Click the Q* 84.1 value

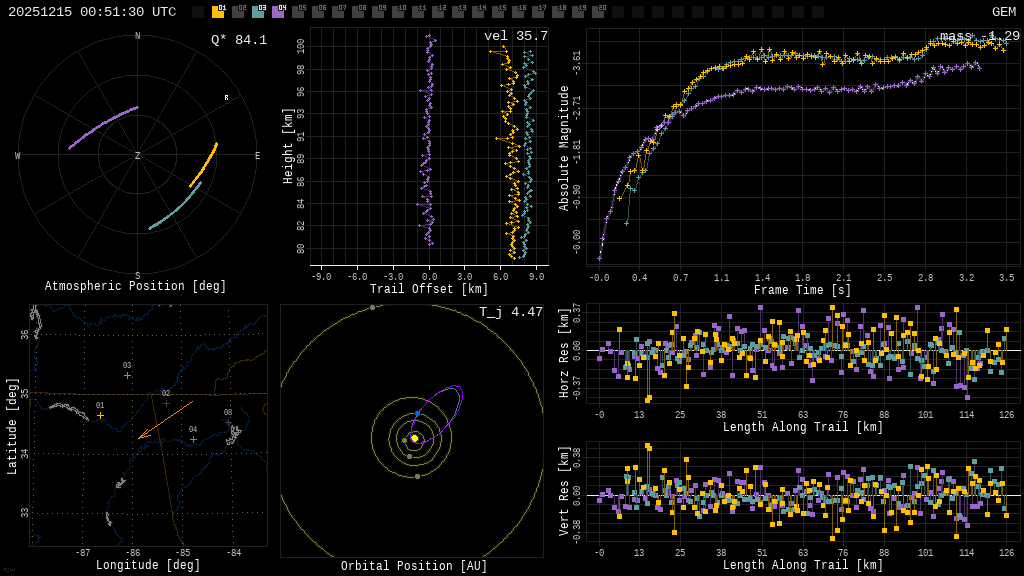tap(239, 40)
